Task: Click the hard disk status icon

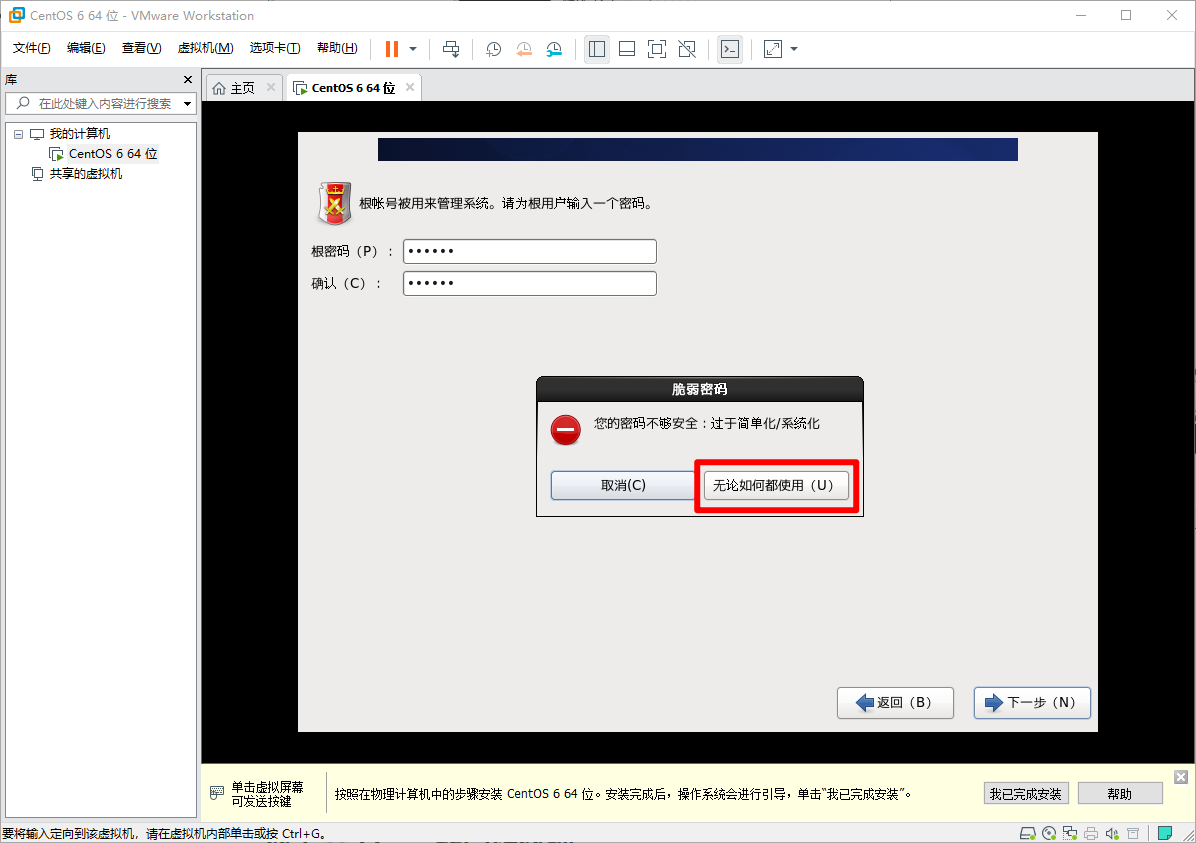Action: coord(1028,834)
